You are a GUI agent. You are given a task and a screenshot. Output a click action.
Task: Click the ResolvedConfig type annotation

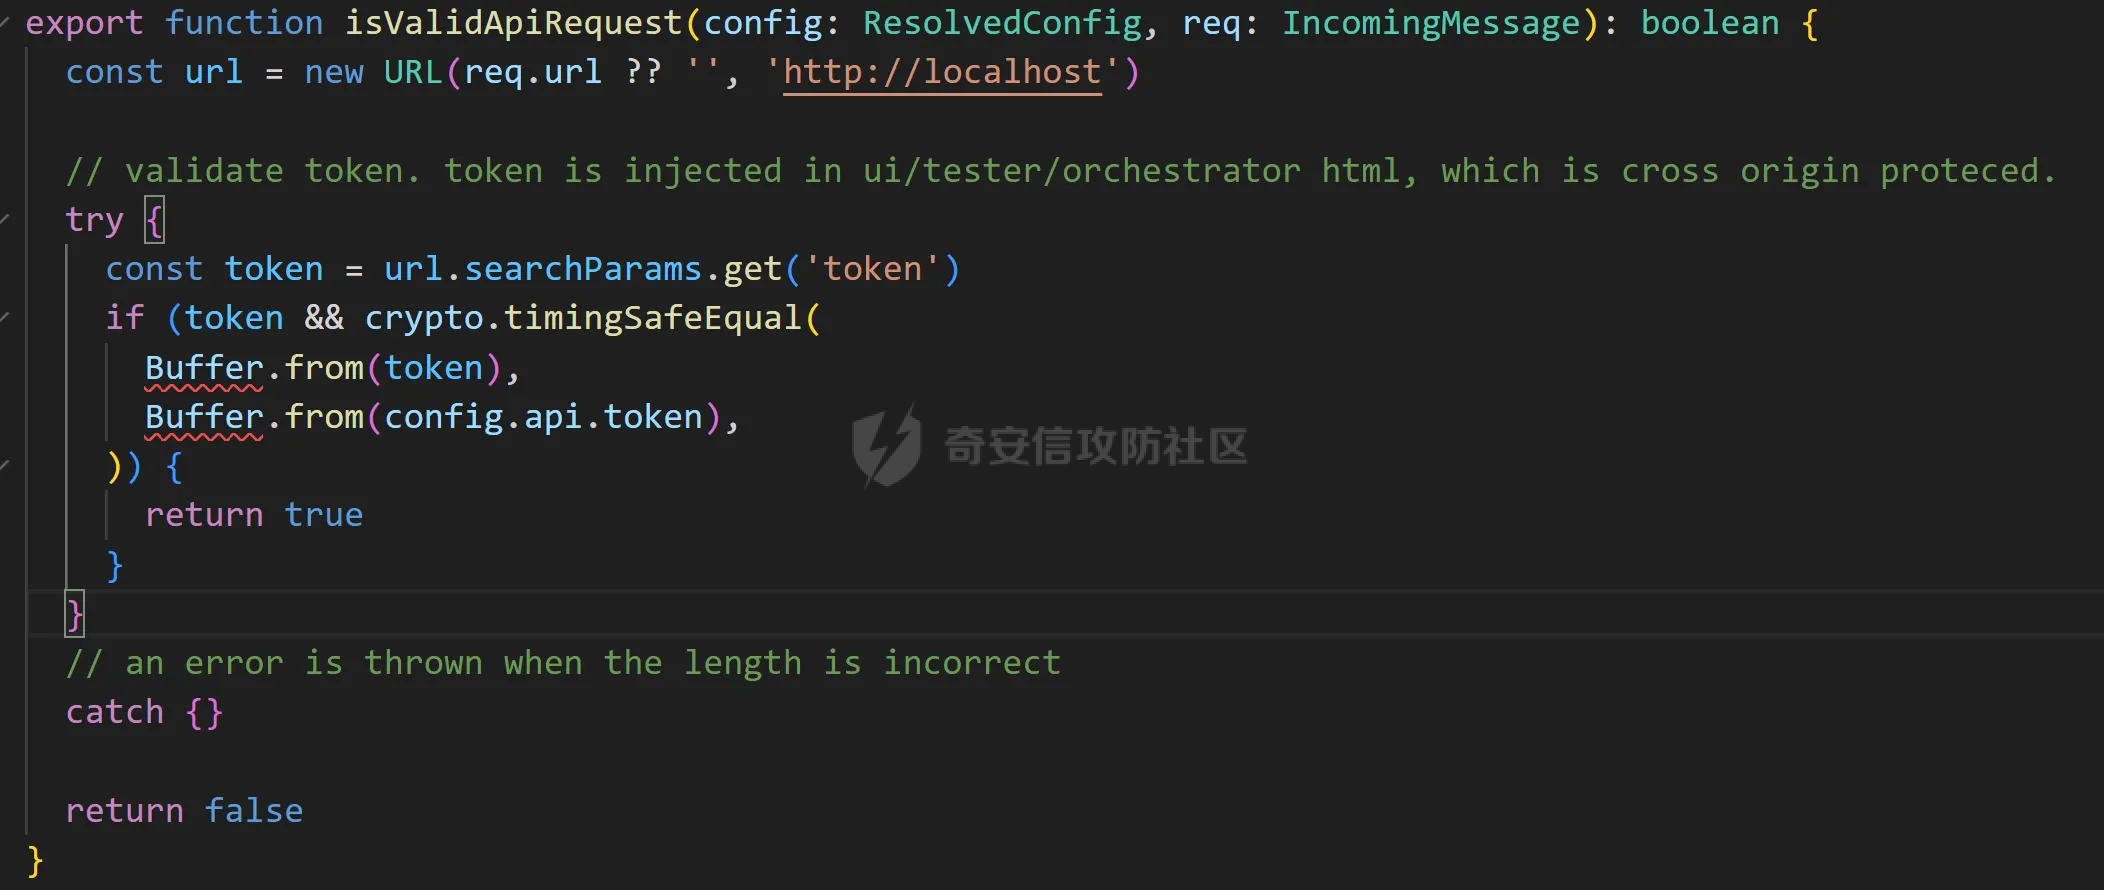click(1002, 23)
